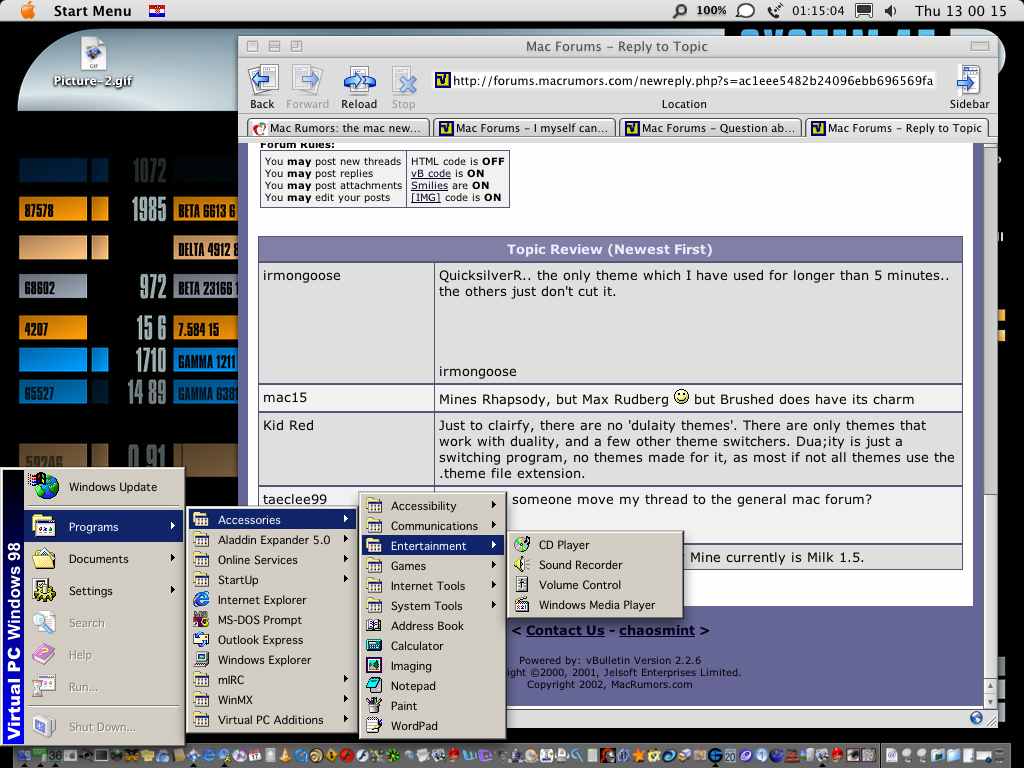
Task: Choose Shut Down from start menu
Action: pos(104,727)
